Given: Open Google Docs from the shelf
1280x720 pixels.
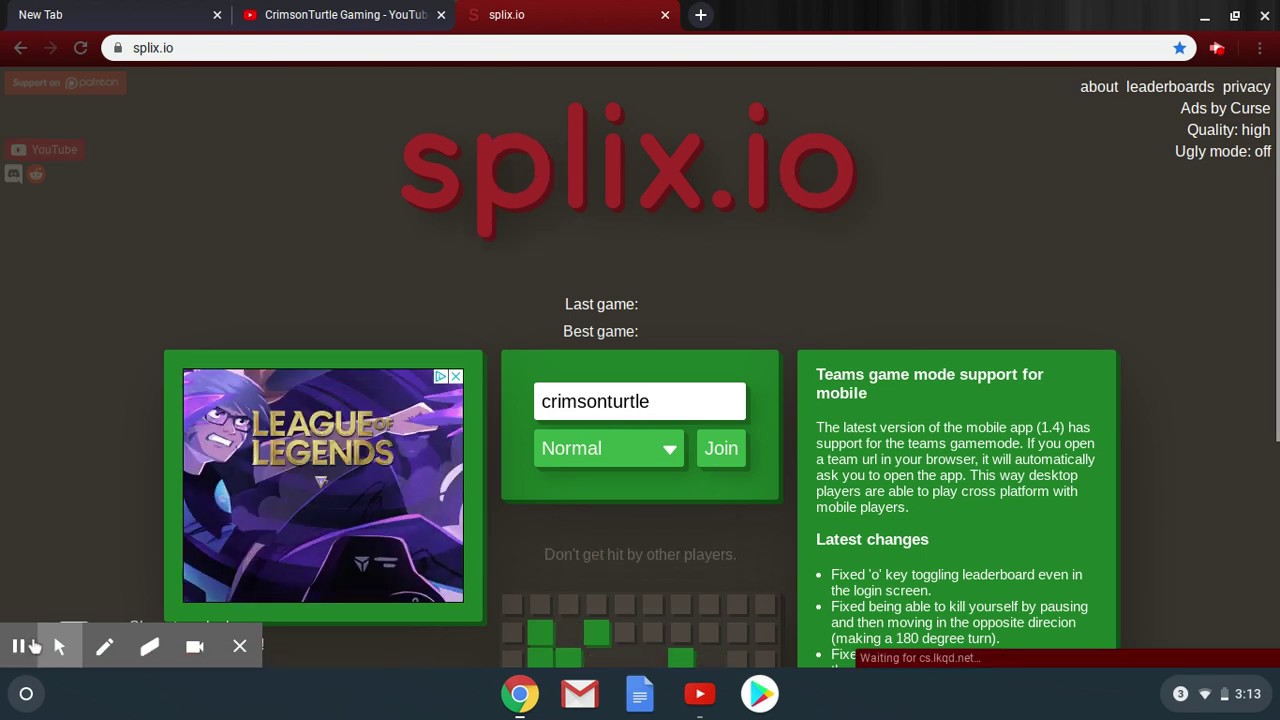Looking at the screenshot, I should [640, 694].
